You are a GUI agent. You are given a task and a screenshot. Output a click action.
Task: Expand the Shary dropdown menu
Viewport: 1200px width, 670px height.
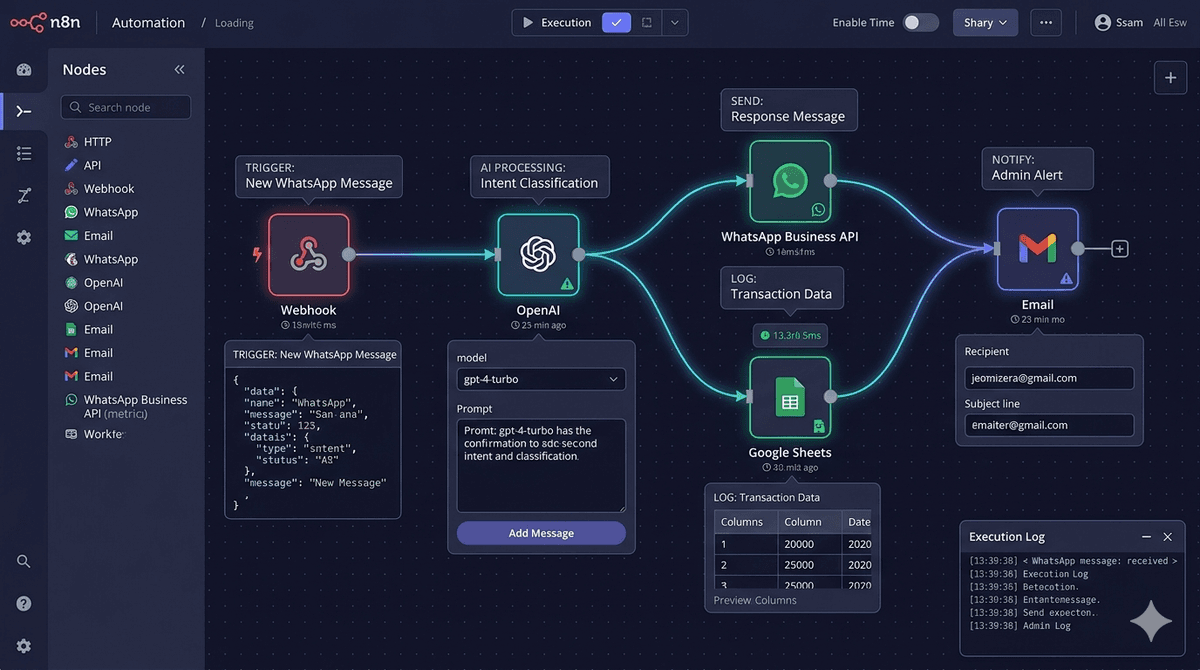pyautogui.click(x=985, y=22)
